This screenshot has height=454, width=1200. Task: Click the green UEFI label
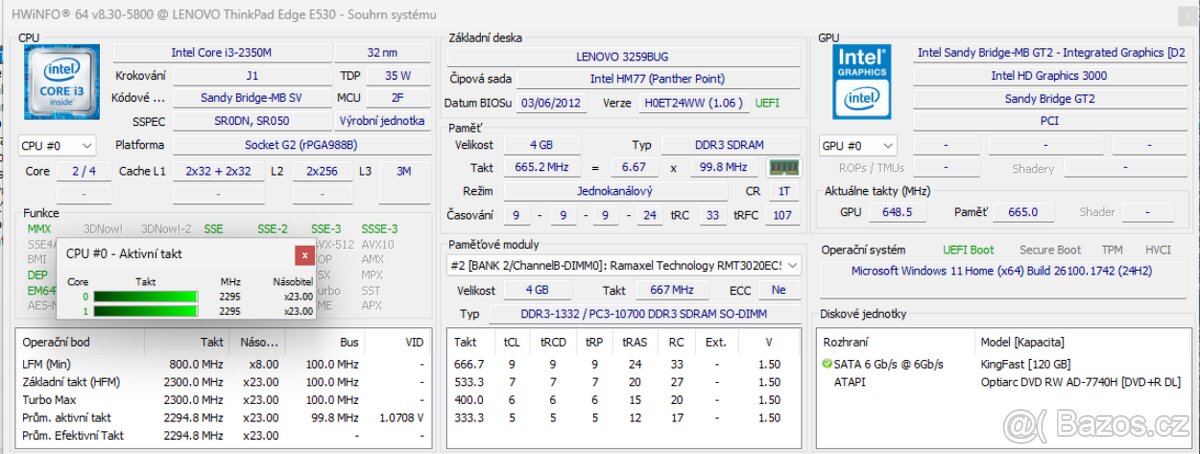(x=767, y=102)
